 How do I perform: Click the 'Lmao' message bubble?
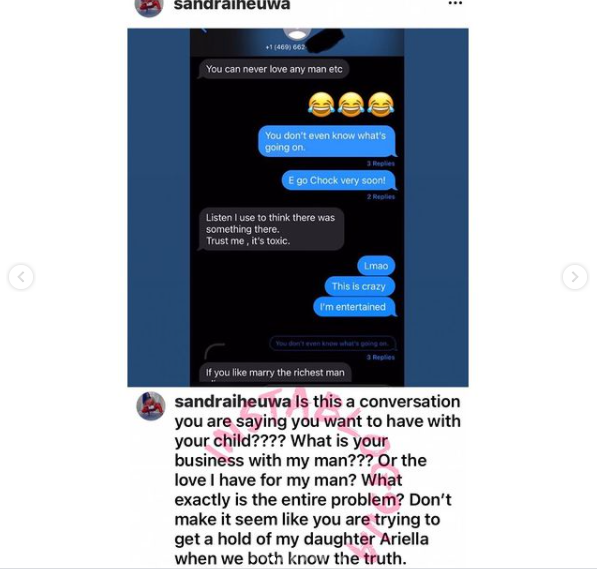[x=376, y=266]
